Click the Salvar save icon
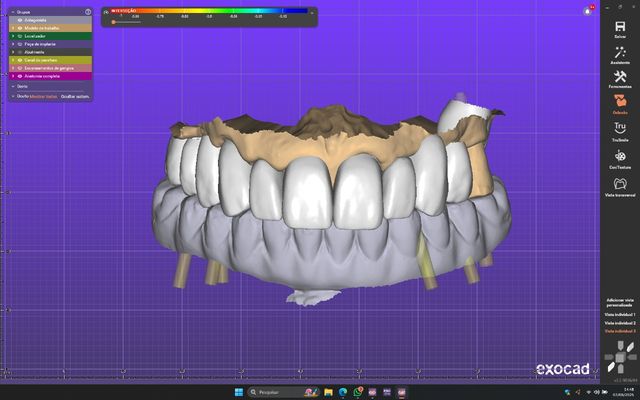640x400 pixels. [620, 28]
